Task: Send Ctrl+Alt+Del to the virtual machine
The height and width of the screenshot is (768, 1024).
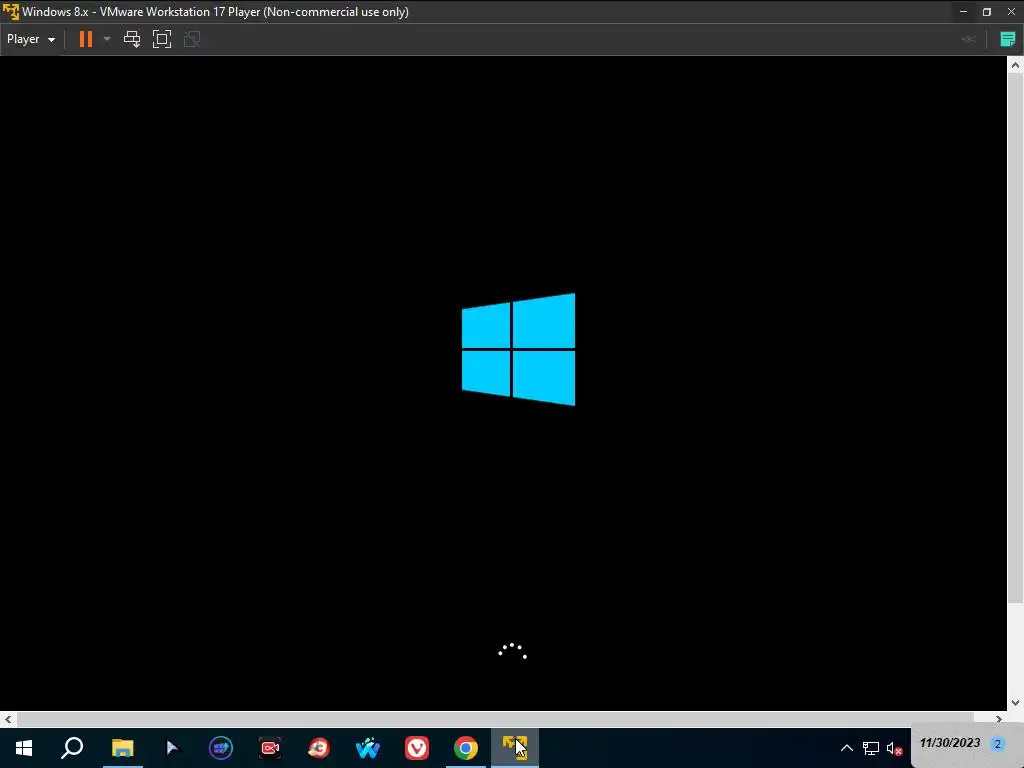Action: [x=132, y=39]
